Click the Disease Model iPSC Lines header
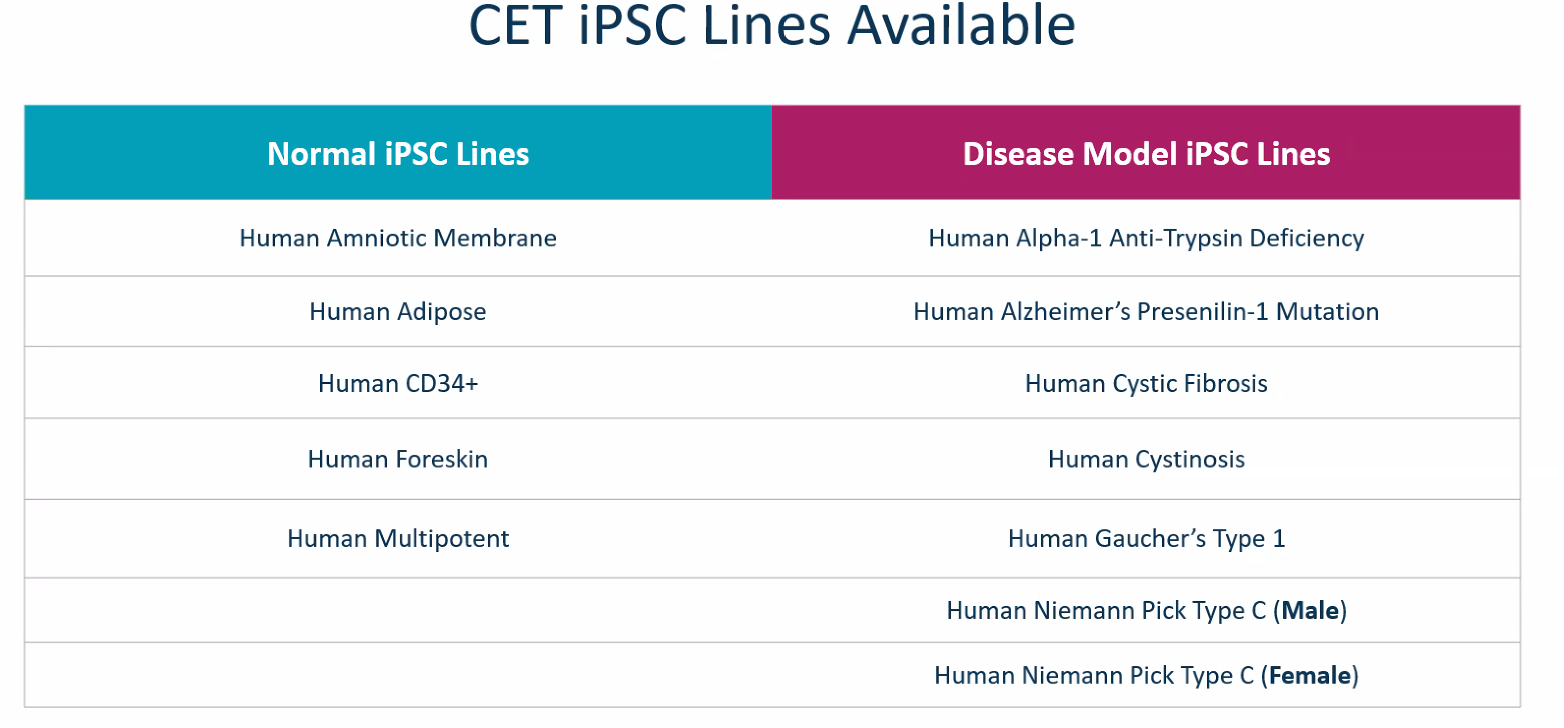Screen dimensions: 1564x728 [x=1146, y=154]
